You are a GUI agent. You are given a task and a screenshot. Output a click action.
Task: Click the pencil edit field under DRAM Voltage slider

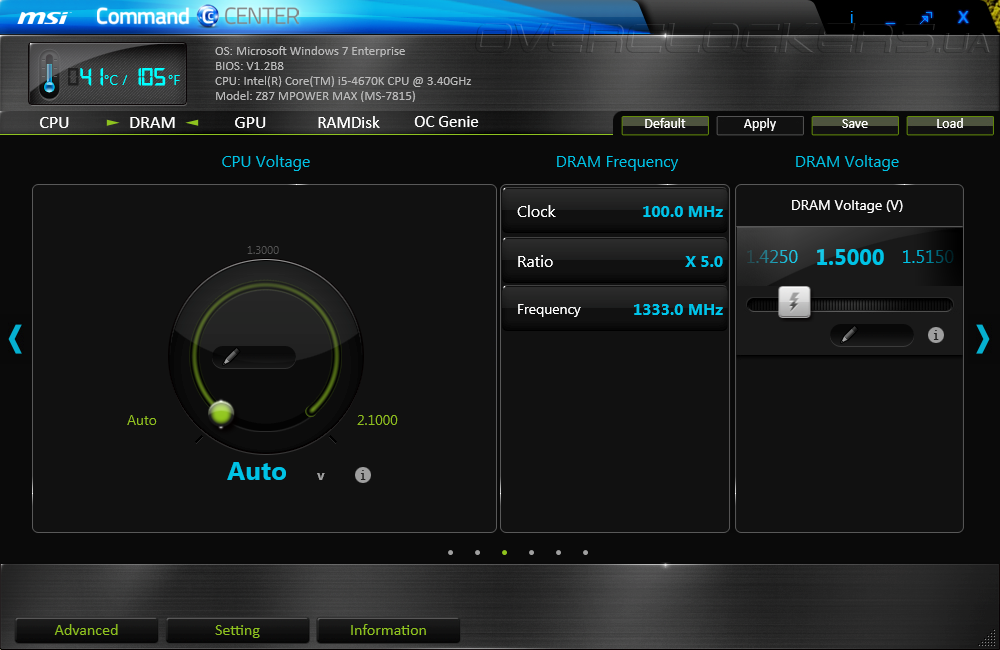click(872, 334)
